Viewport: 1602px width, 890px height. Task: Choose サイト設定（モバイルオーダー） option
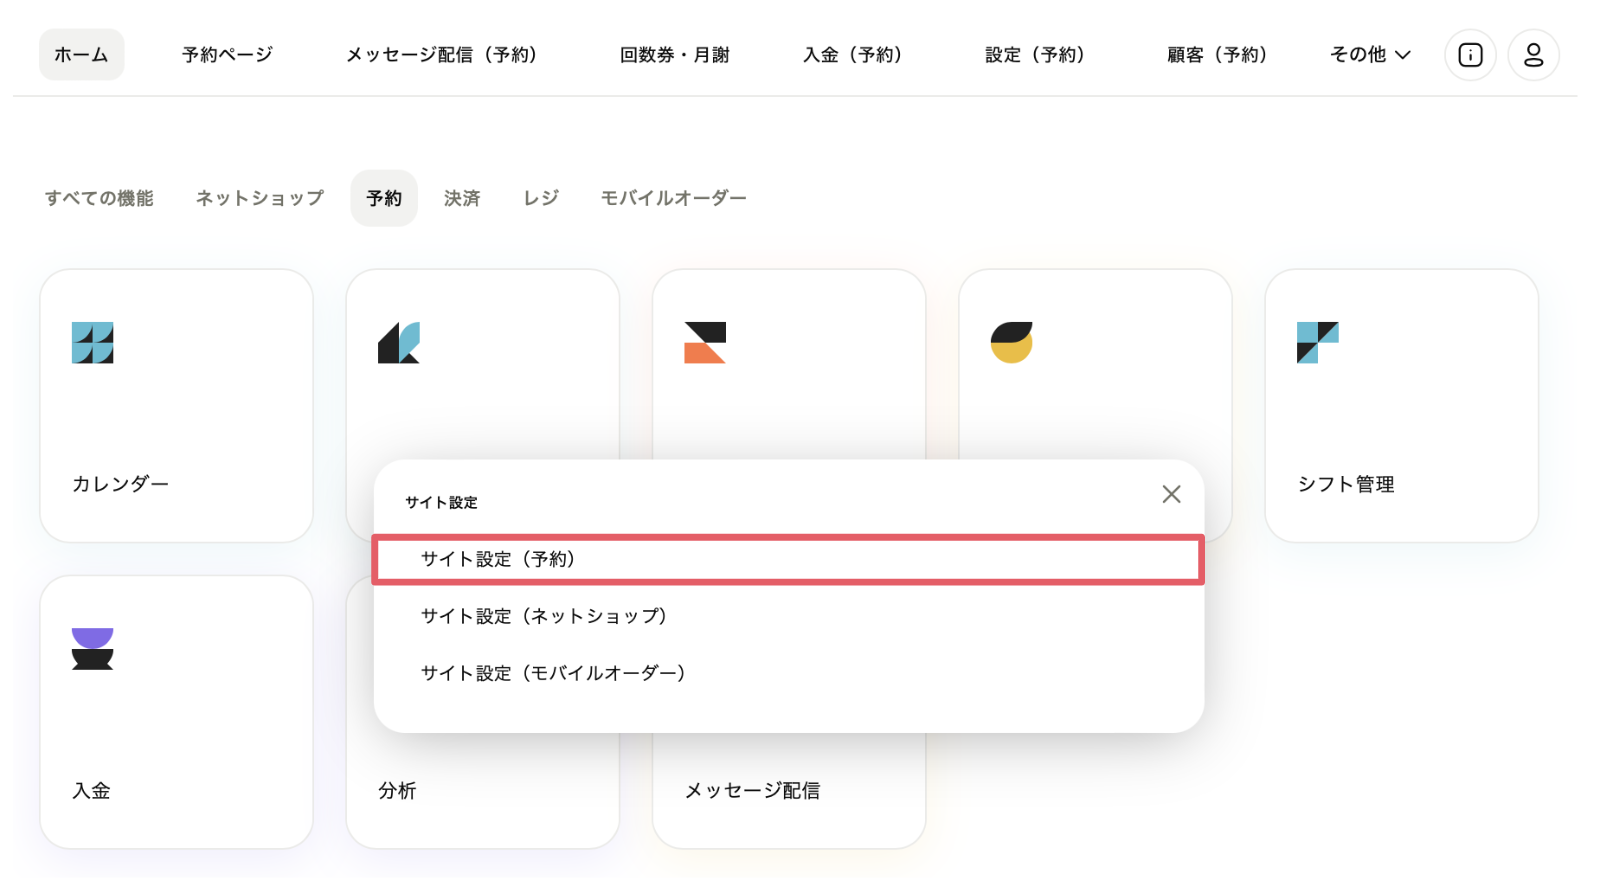click(553, 674)
